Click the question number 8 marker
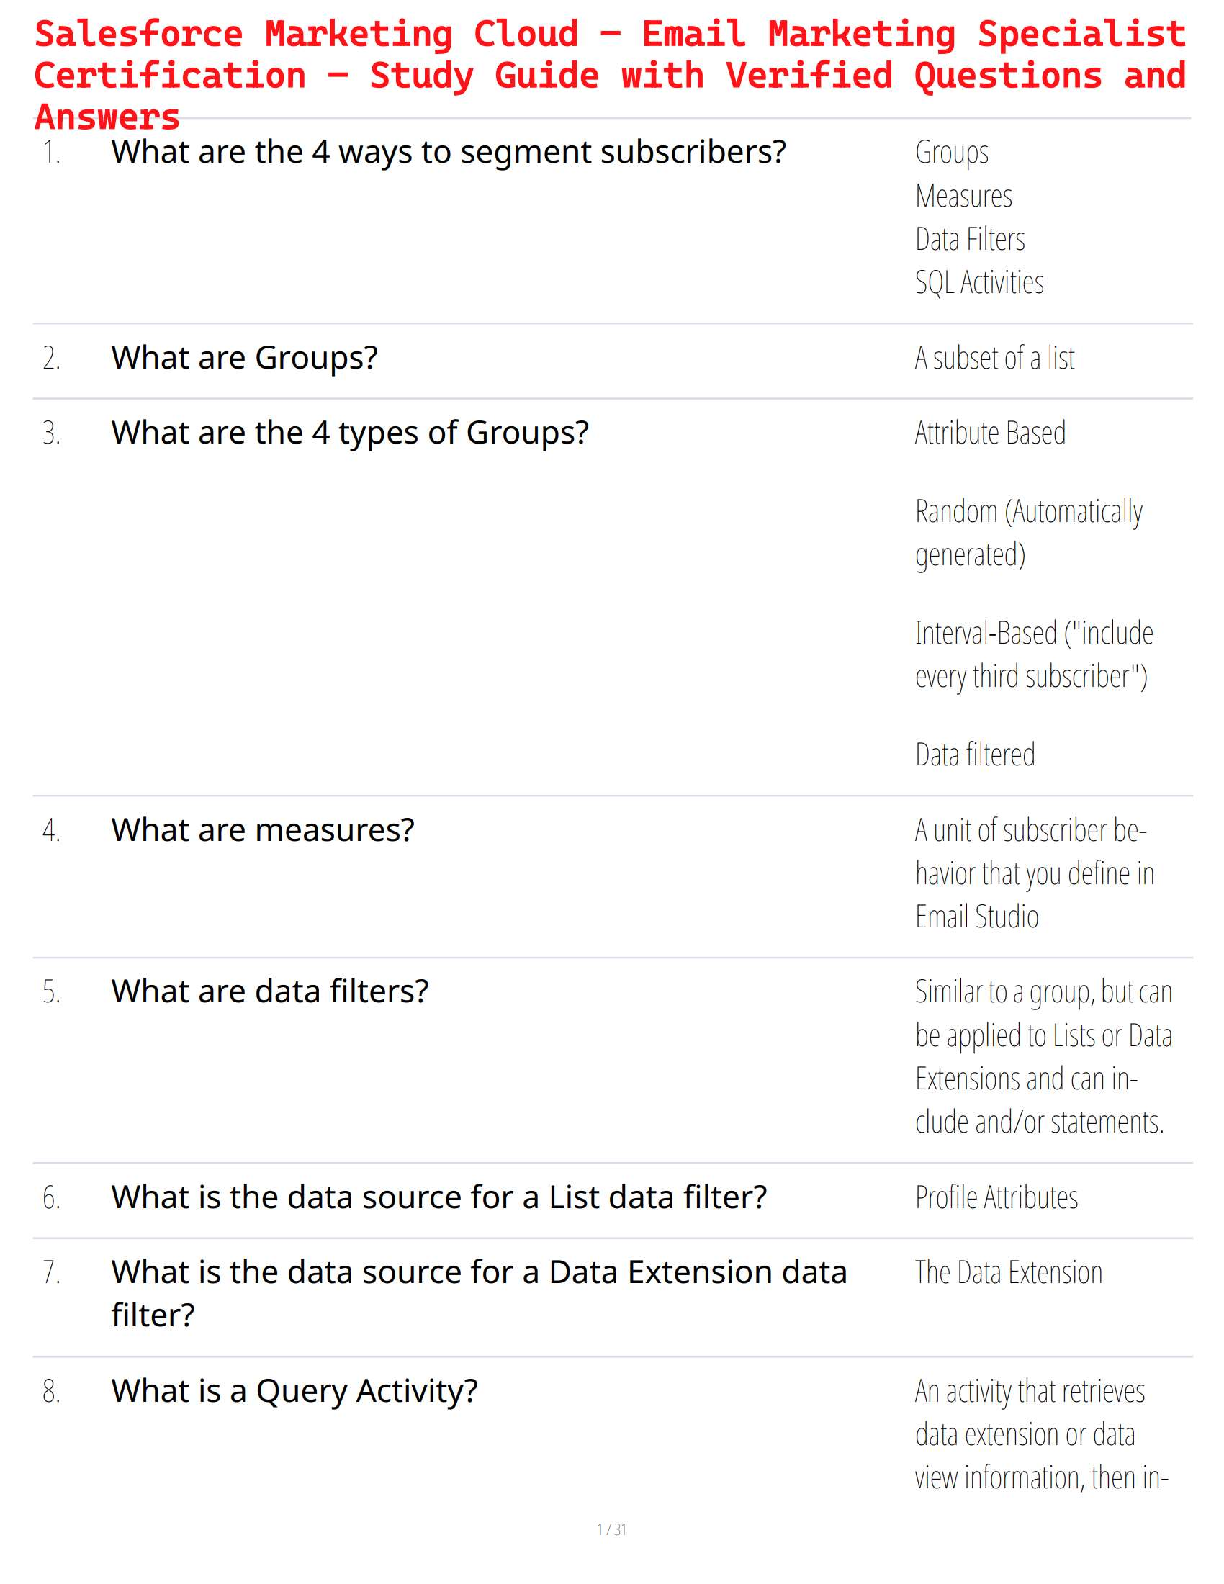The image size is (1224, 1584). point(51,1391)
